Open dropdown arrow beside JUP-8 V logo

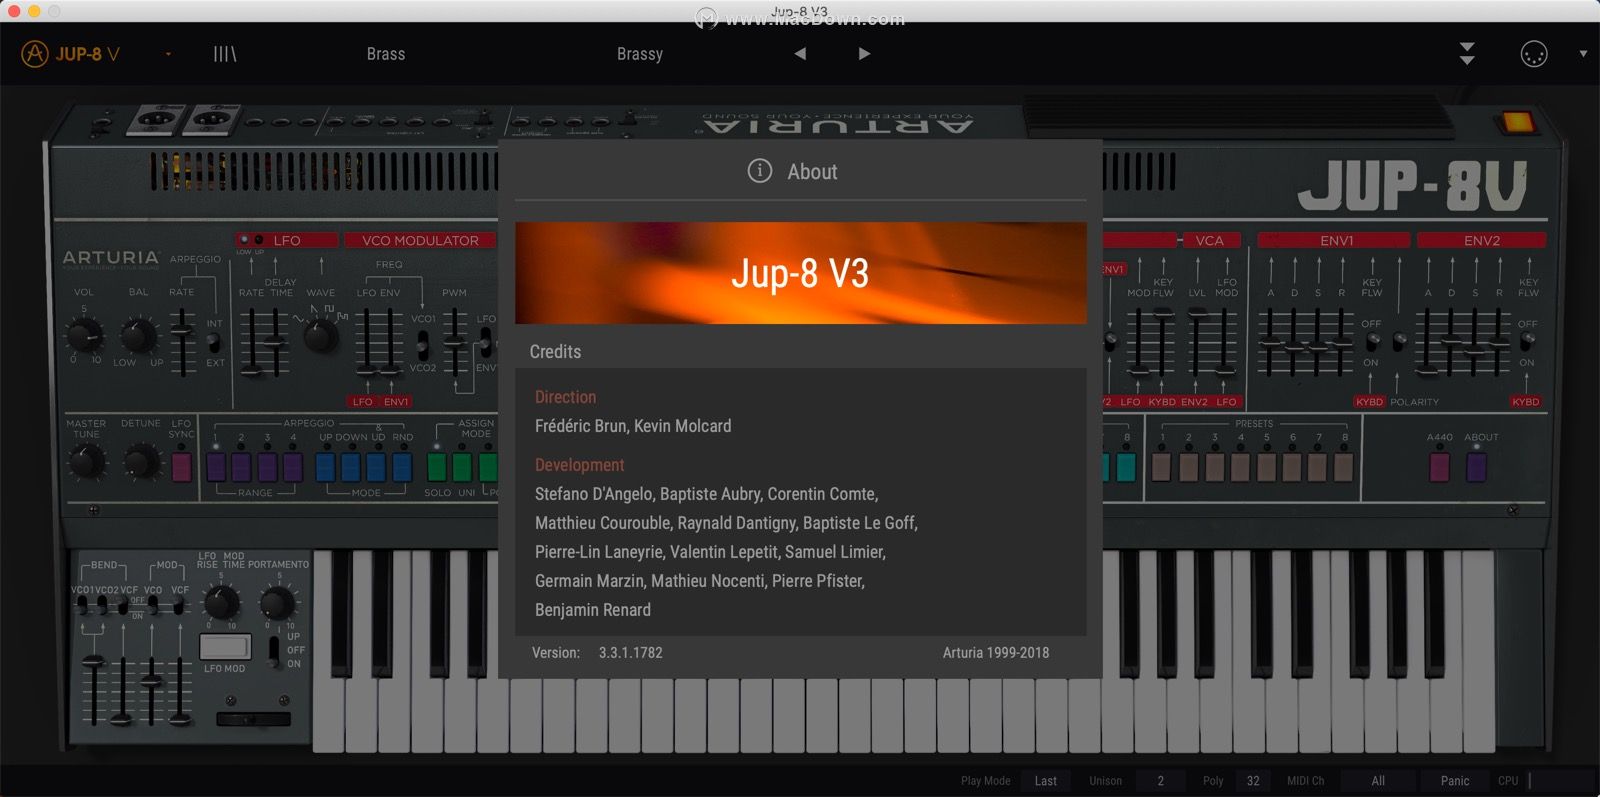168,54
